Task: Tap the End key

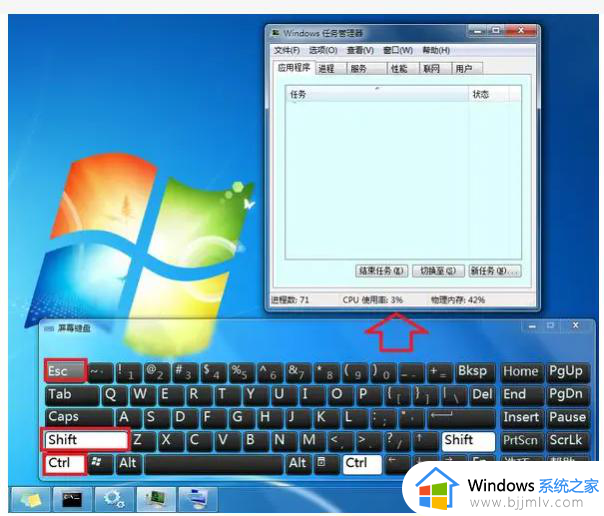Action: pos(522,395)
